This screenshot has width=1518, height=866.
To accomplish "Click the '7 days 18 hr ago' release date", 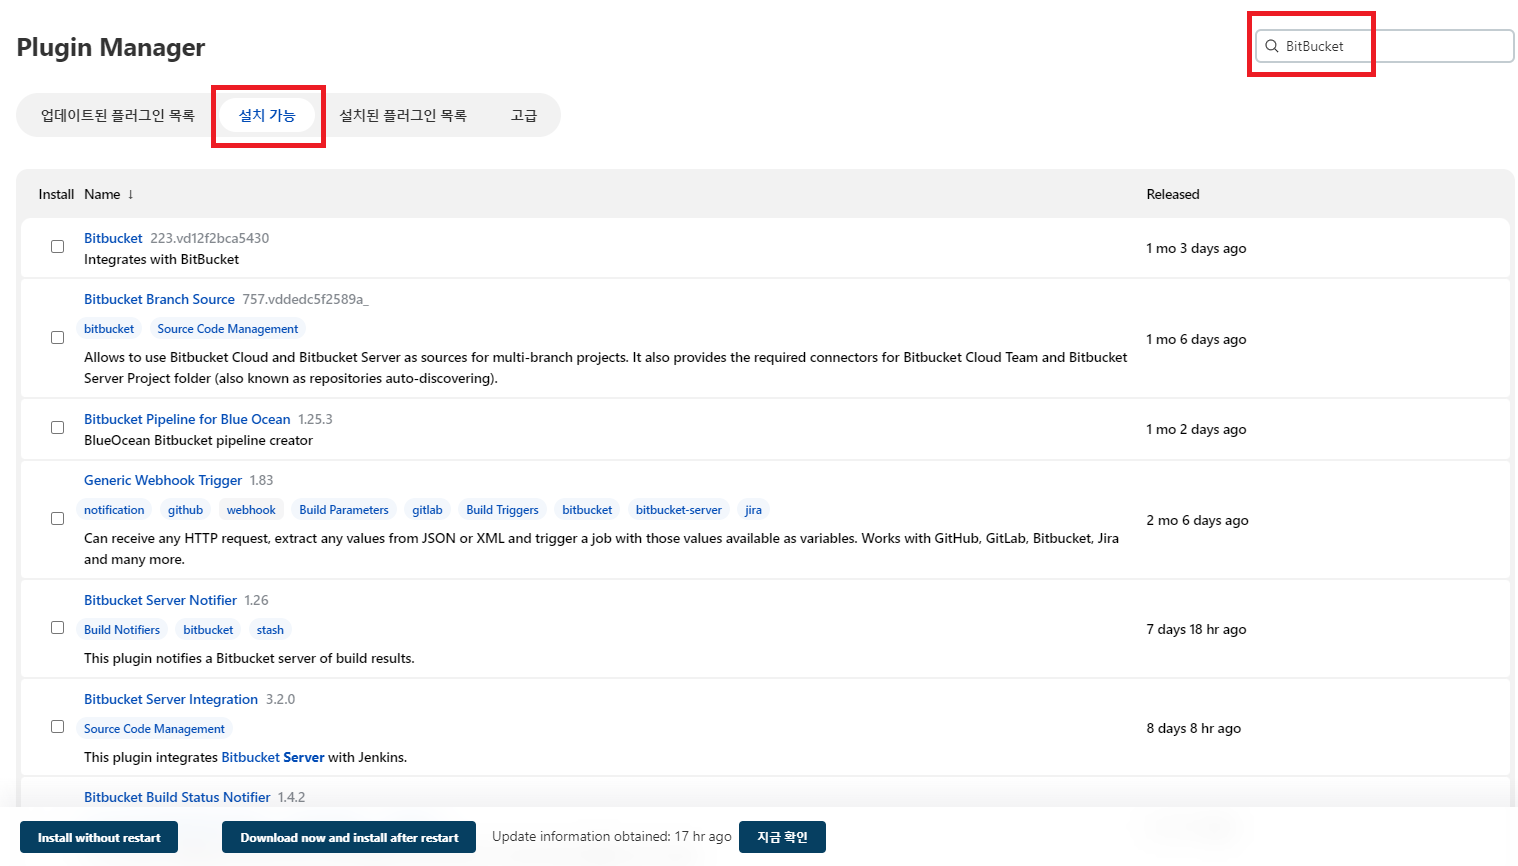I will tap(1196, 629).
